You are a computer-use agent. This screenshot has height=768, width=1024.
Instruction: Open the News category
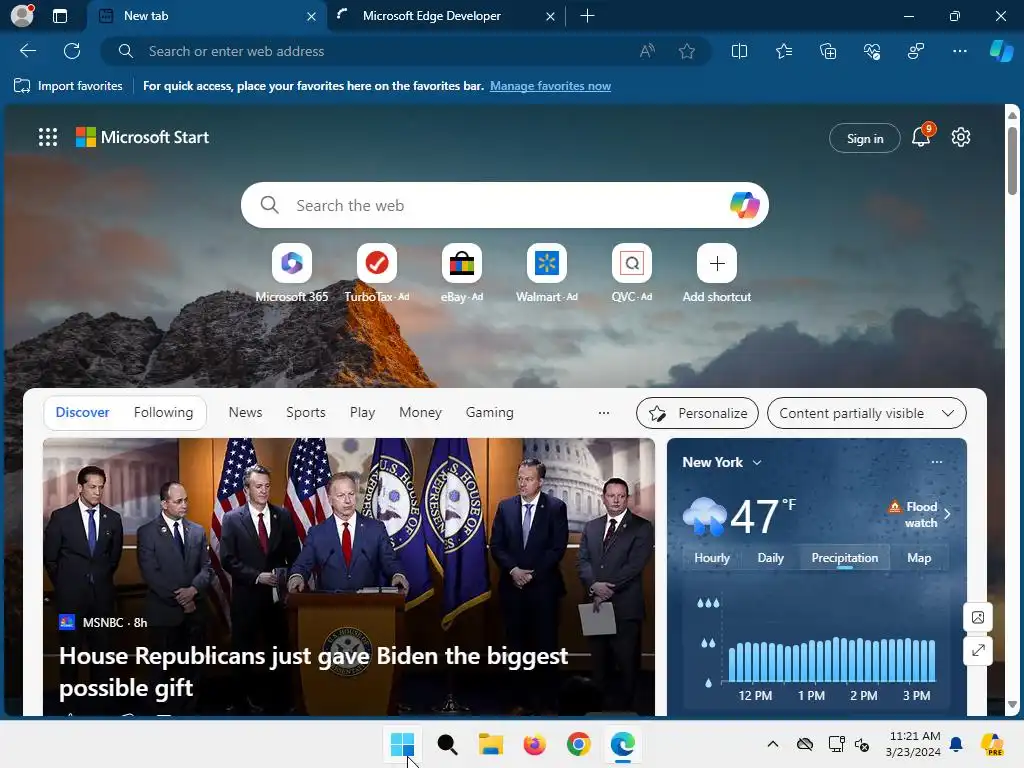246,413
